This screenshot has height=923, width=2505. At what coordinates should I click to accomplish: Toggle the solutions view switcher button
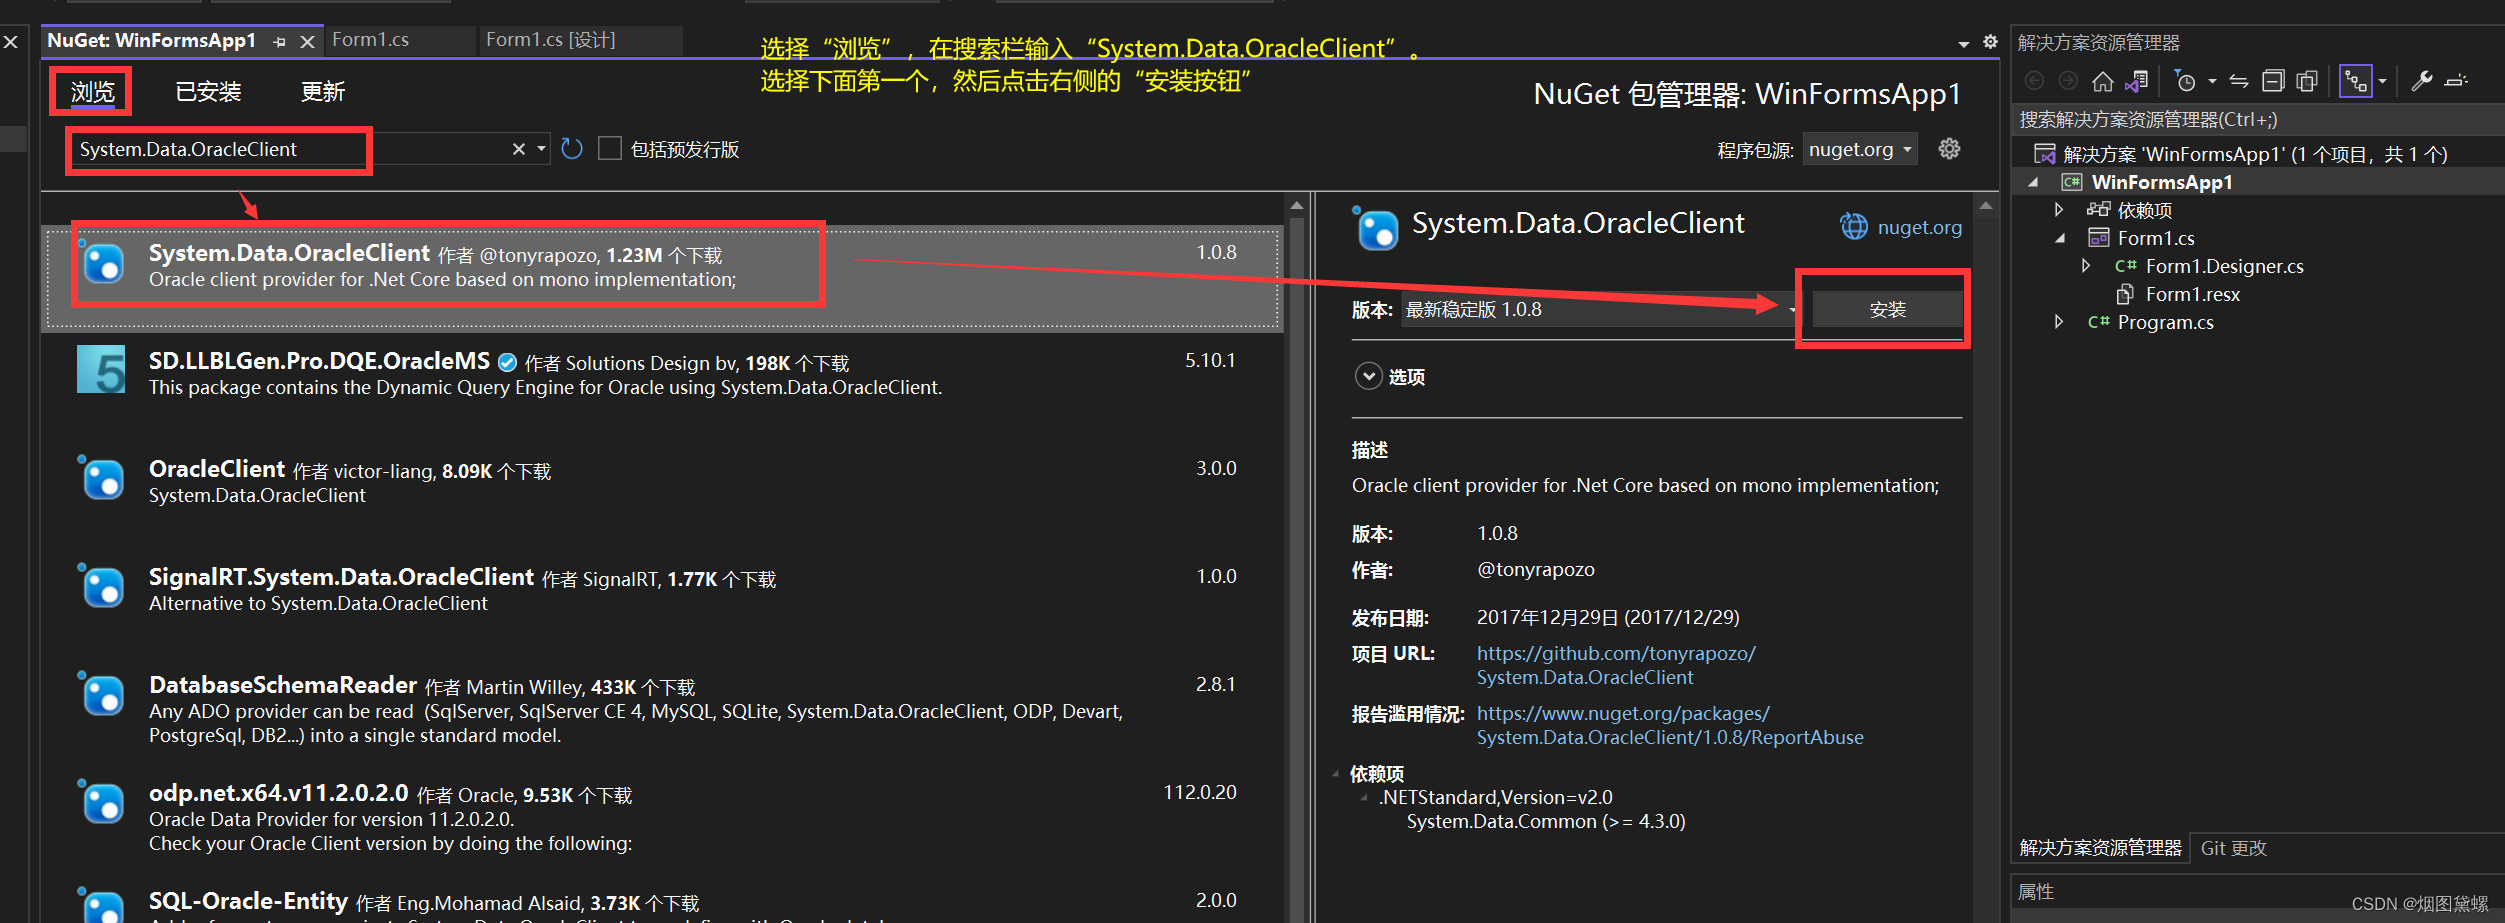(2358, 80)
